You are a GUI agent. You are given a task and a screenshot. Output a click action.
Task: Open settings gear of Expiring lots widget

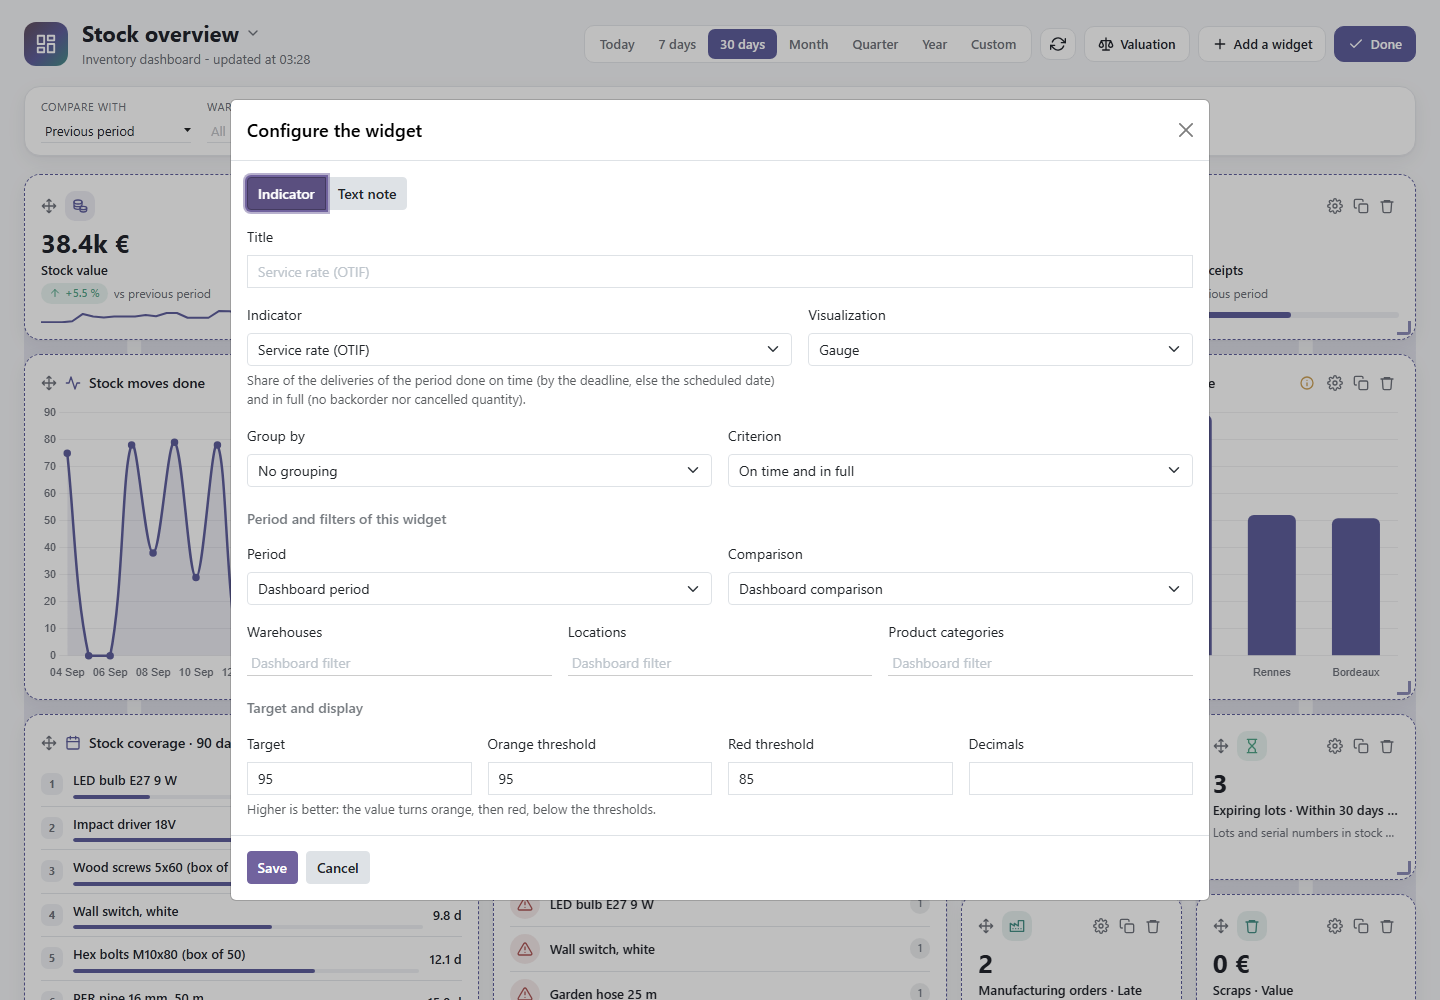pyautogui.click(x=1335, y=746)
